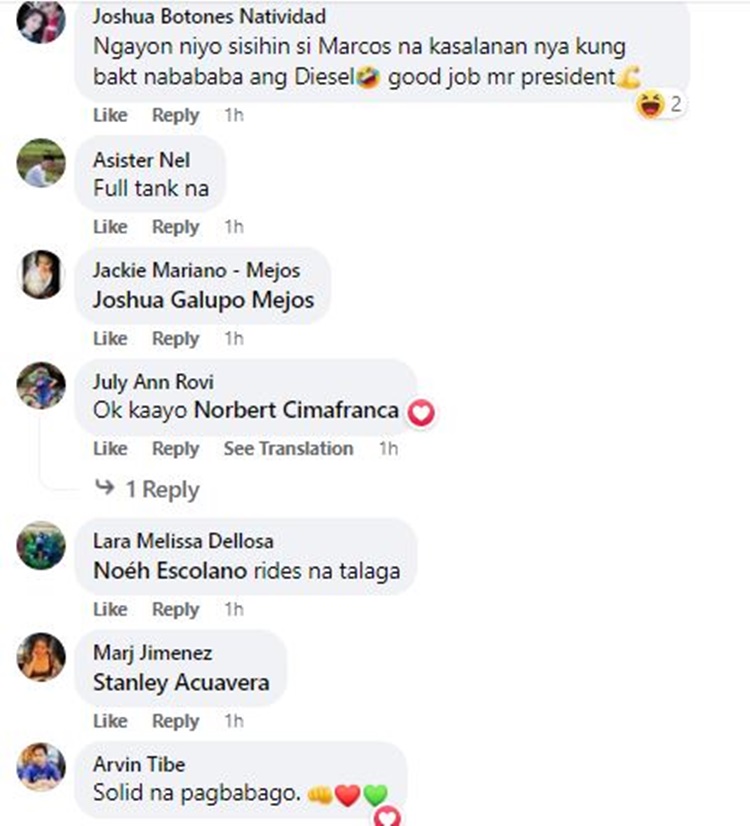Open tagged profile Noéh Escolano
This screenshot has width=750, height=826.
click(170, 571)
